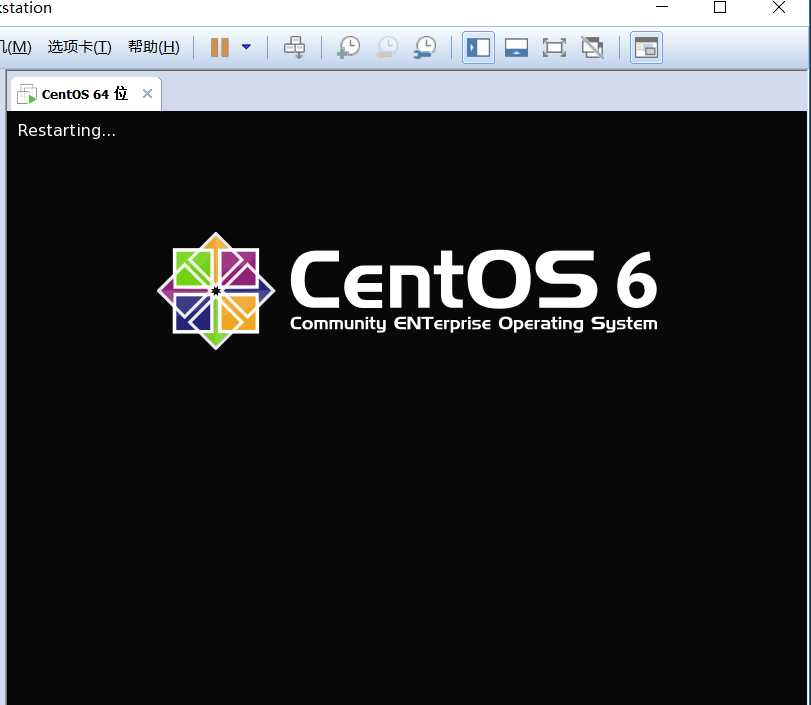Close the Workstation window
This screenshot has width=811, height=705.
click(779, 7)
